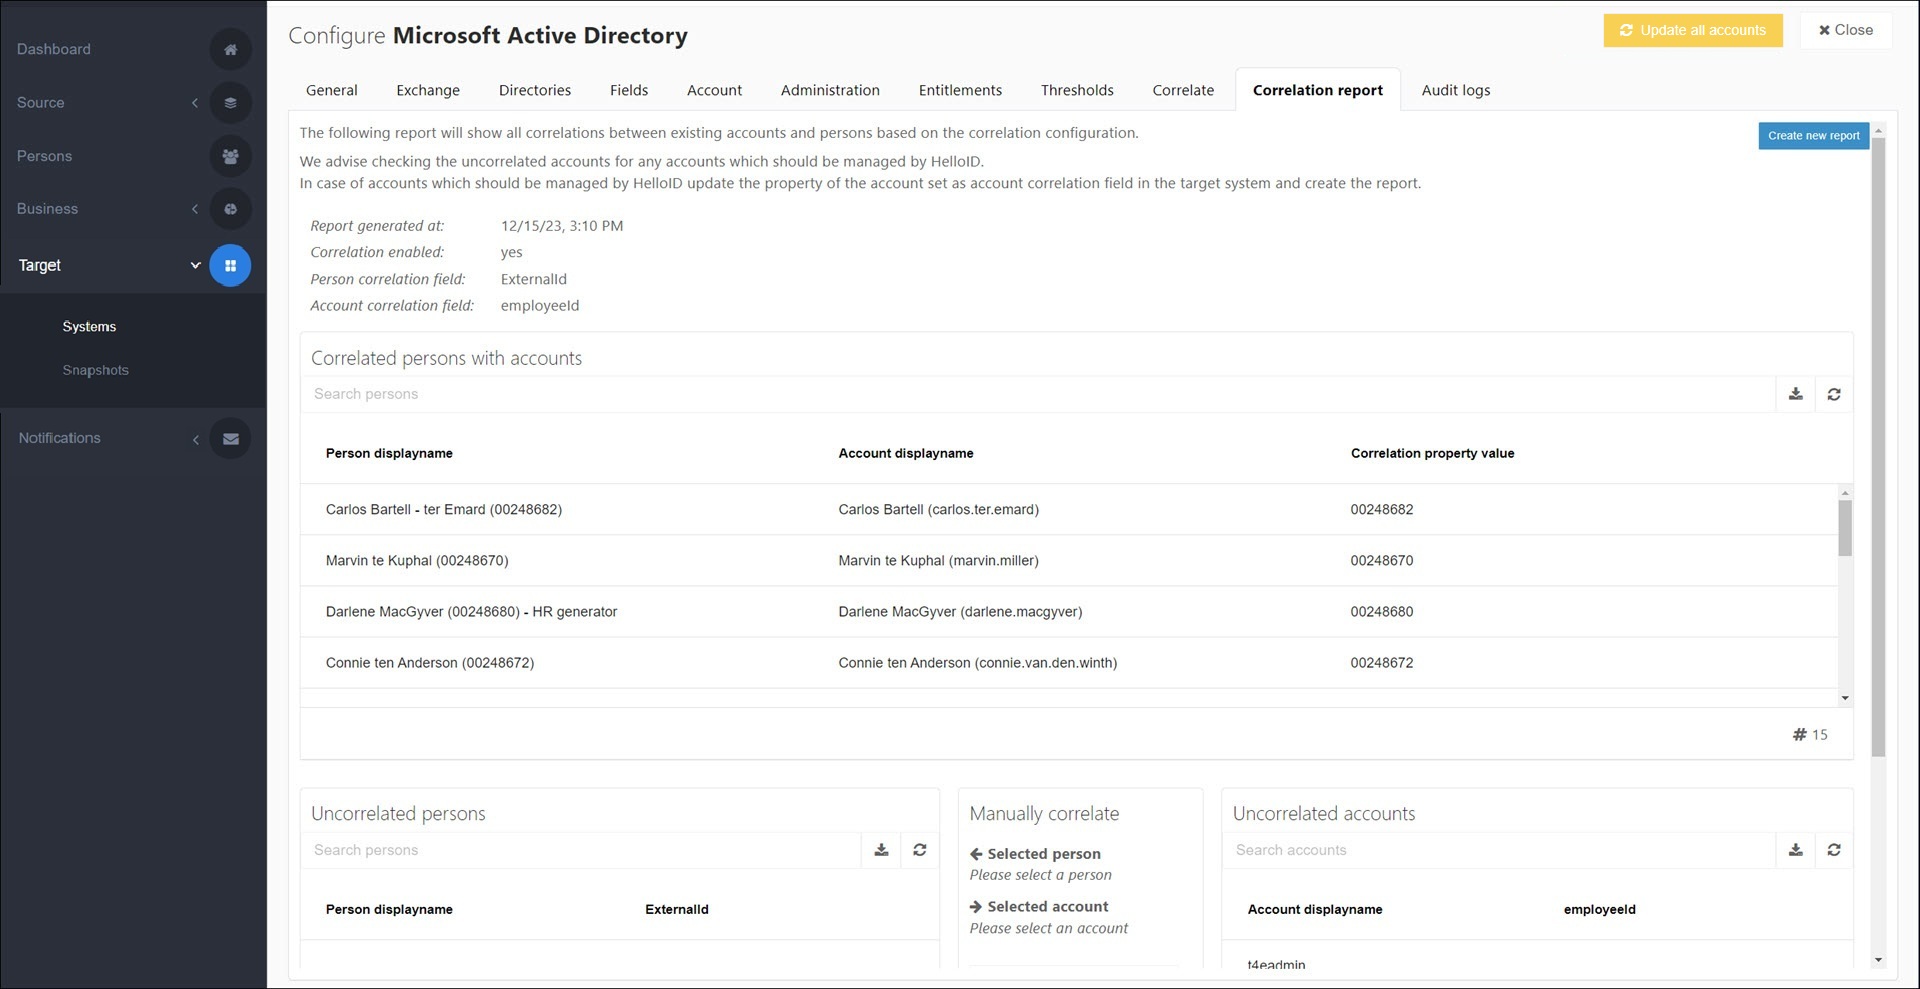Close the configuration page
This screenshot has height=989, width=1920.
point(1846,30)
